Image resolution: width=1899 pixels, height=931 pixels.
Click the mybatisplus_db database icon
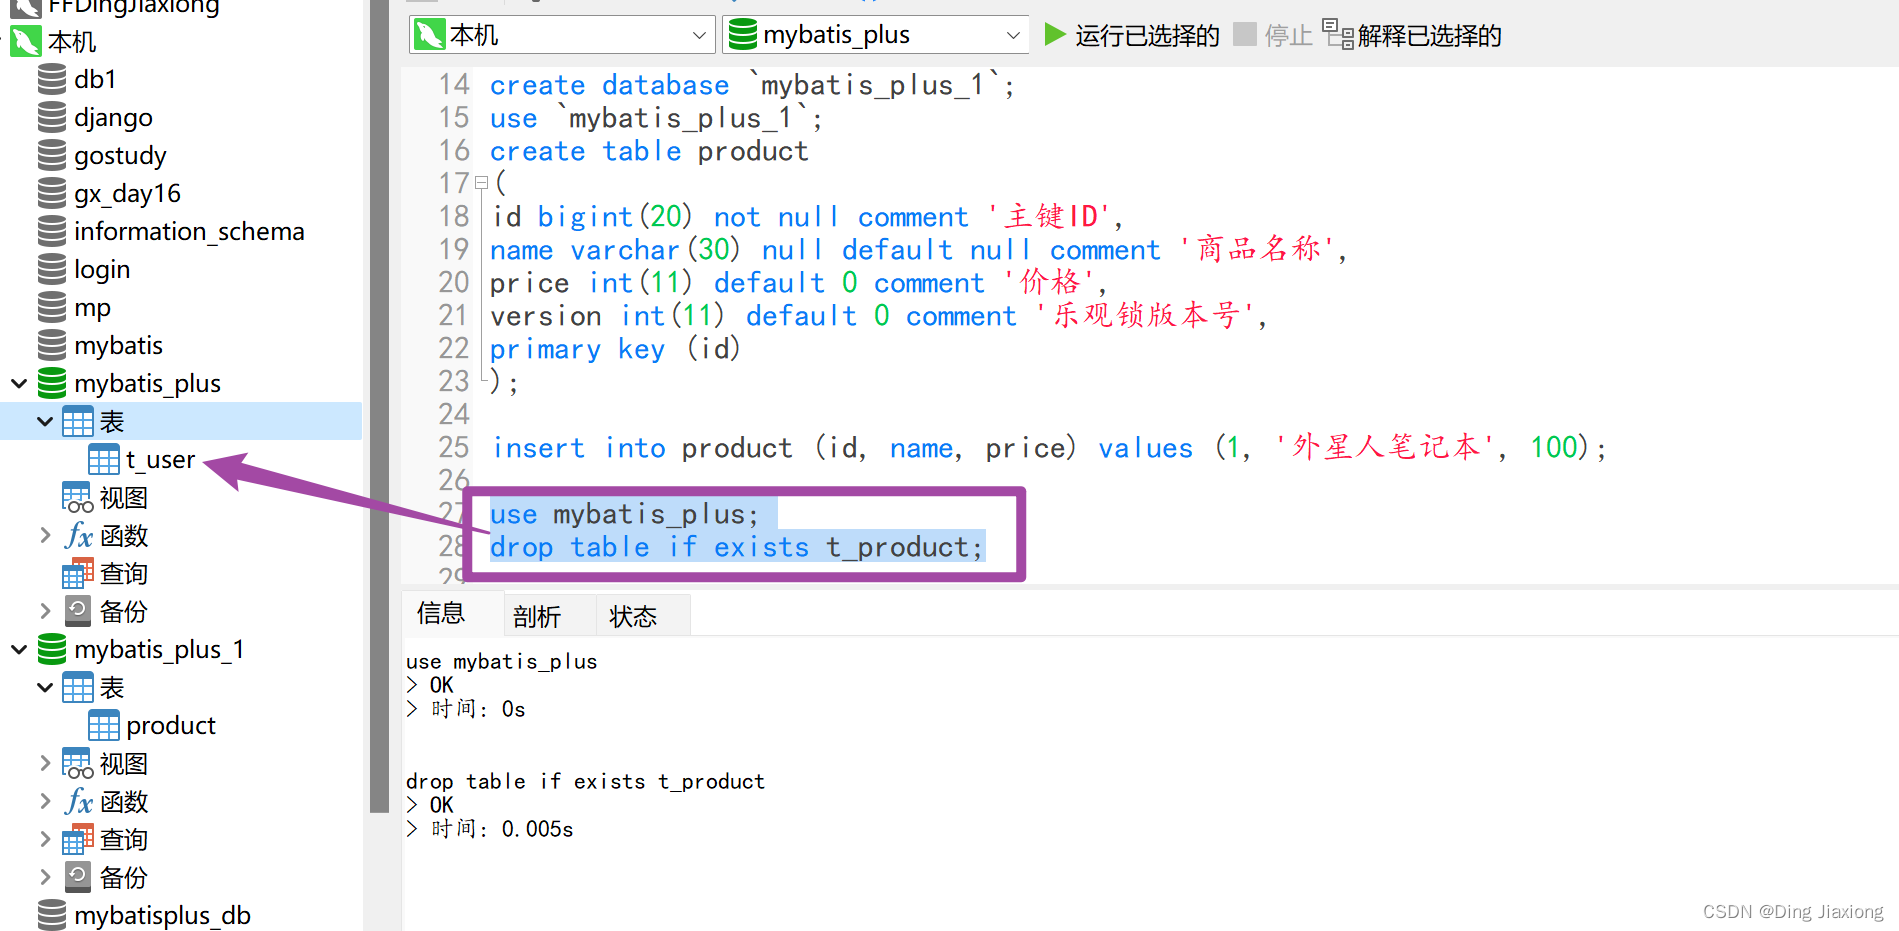(52, 915)
